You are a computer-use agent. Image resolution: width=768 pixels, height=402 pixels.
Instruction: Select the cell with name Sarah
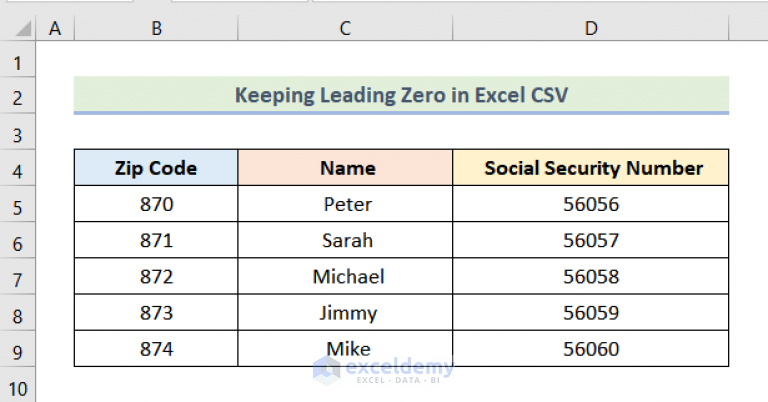(345, 240)
